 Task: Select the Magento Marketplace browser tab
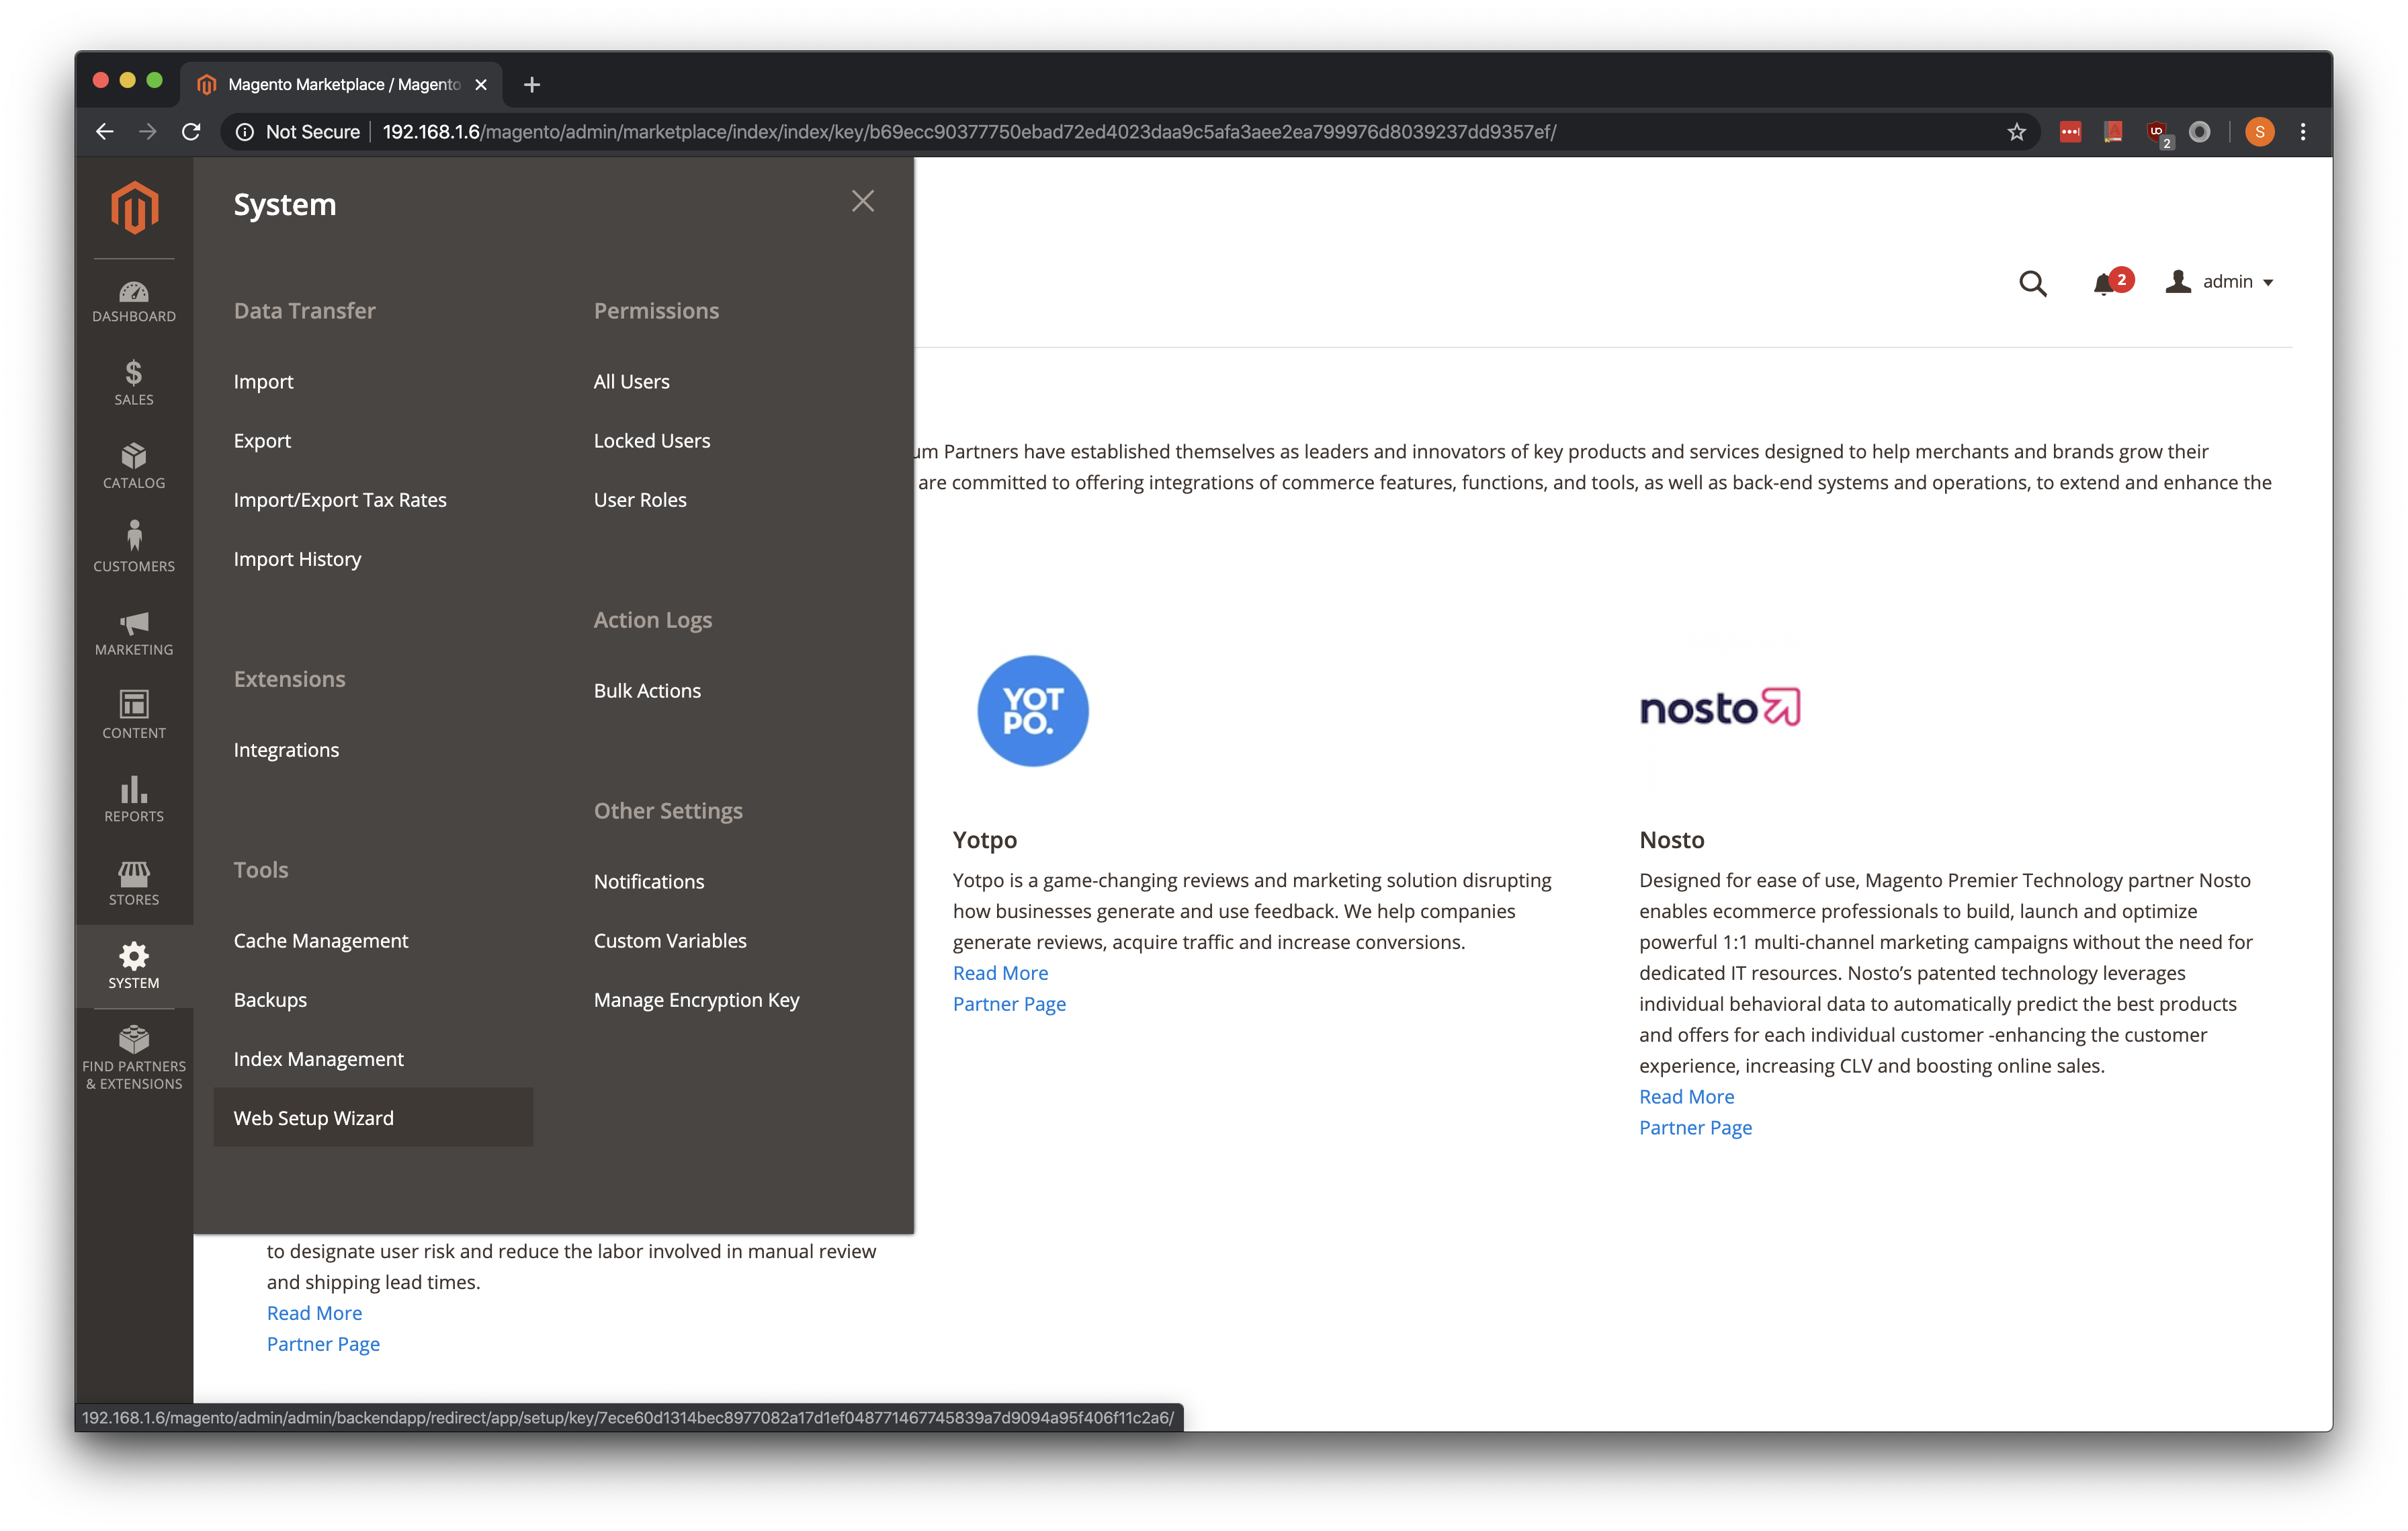342,85
